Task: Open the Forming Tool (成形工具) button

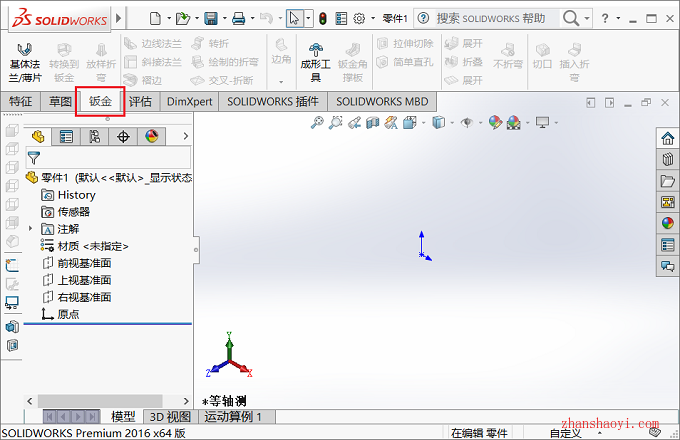Action: 316,62
